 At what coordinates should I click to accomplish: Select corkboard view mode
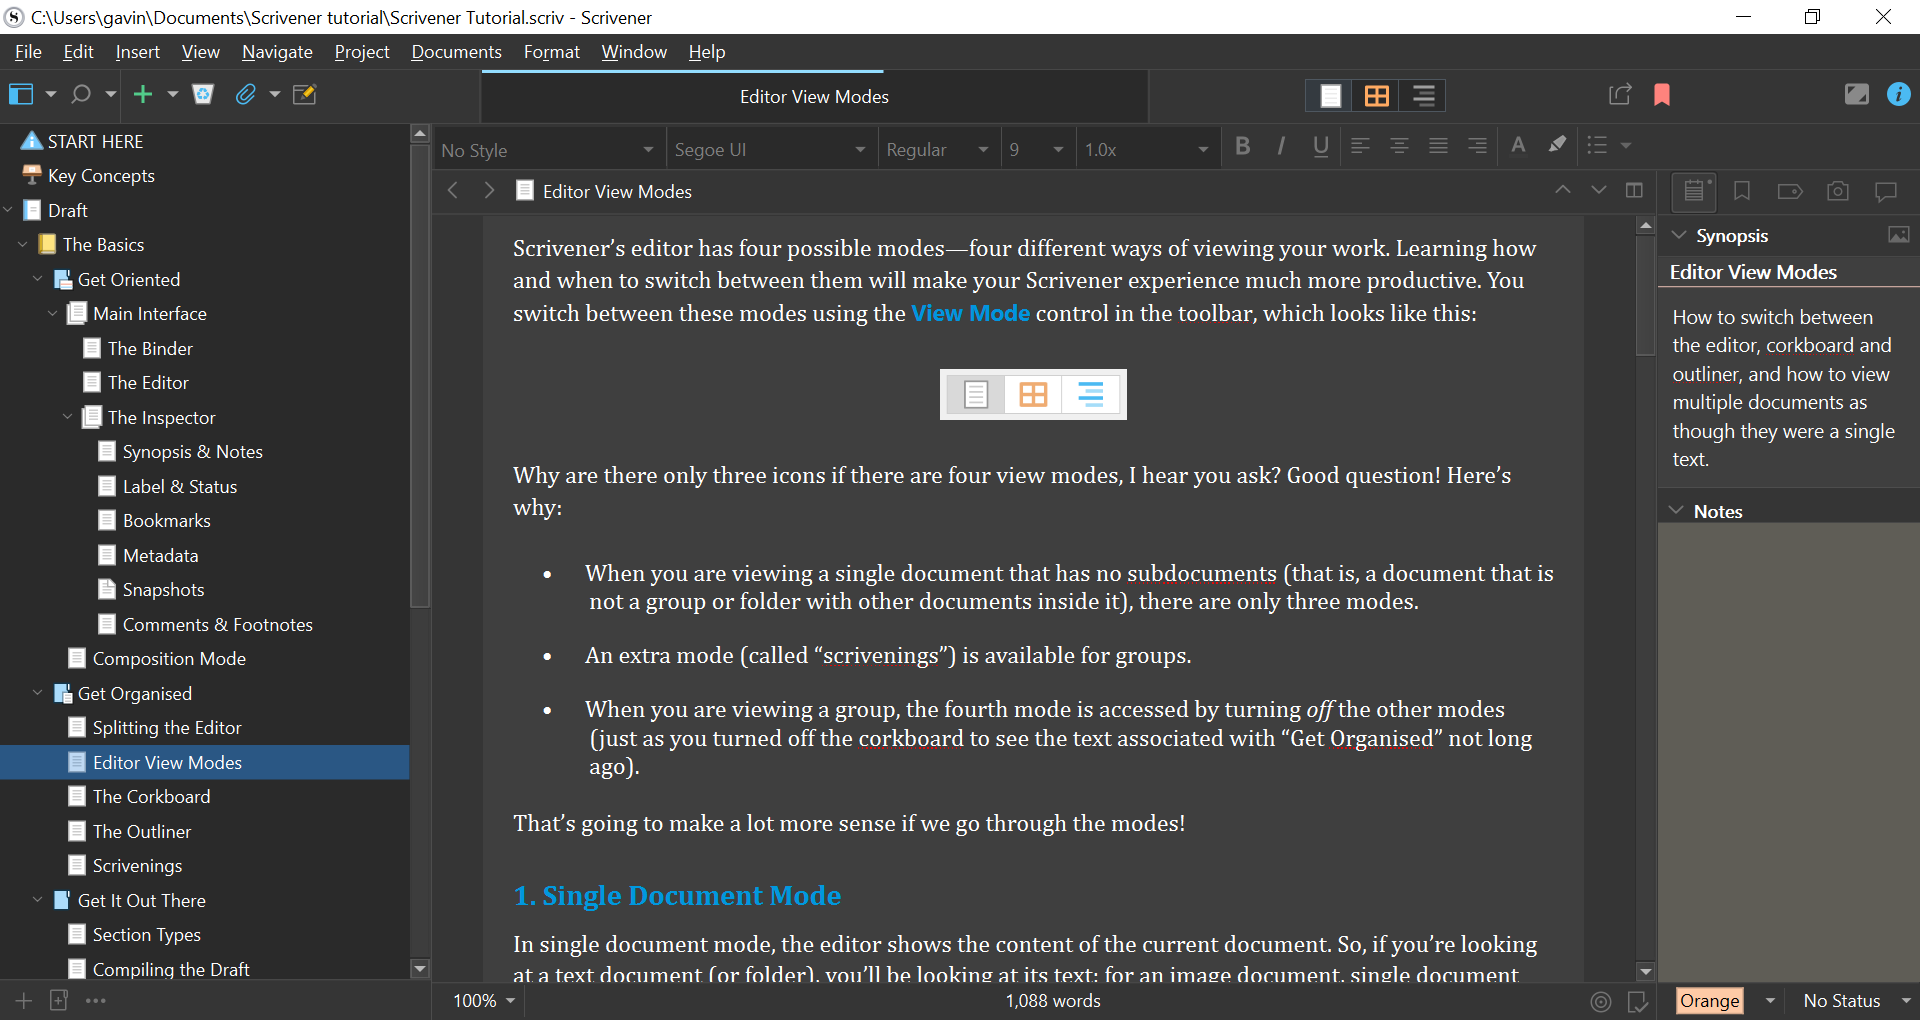1376,95
